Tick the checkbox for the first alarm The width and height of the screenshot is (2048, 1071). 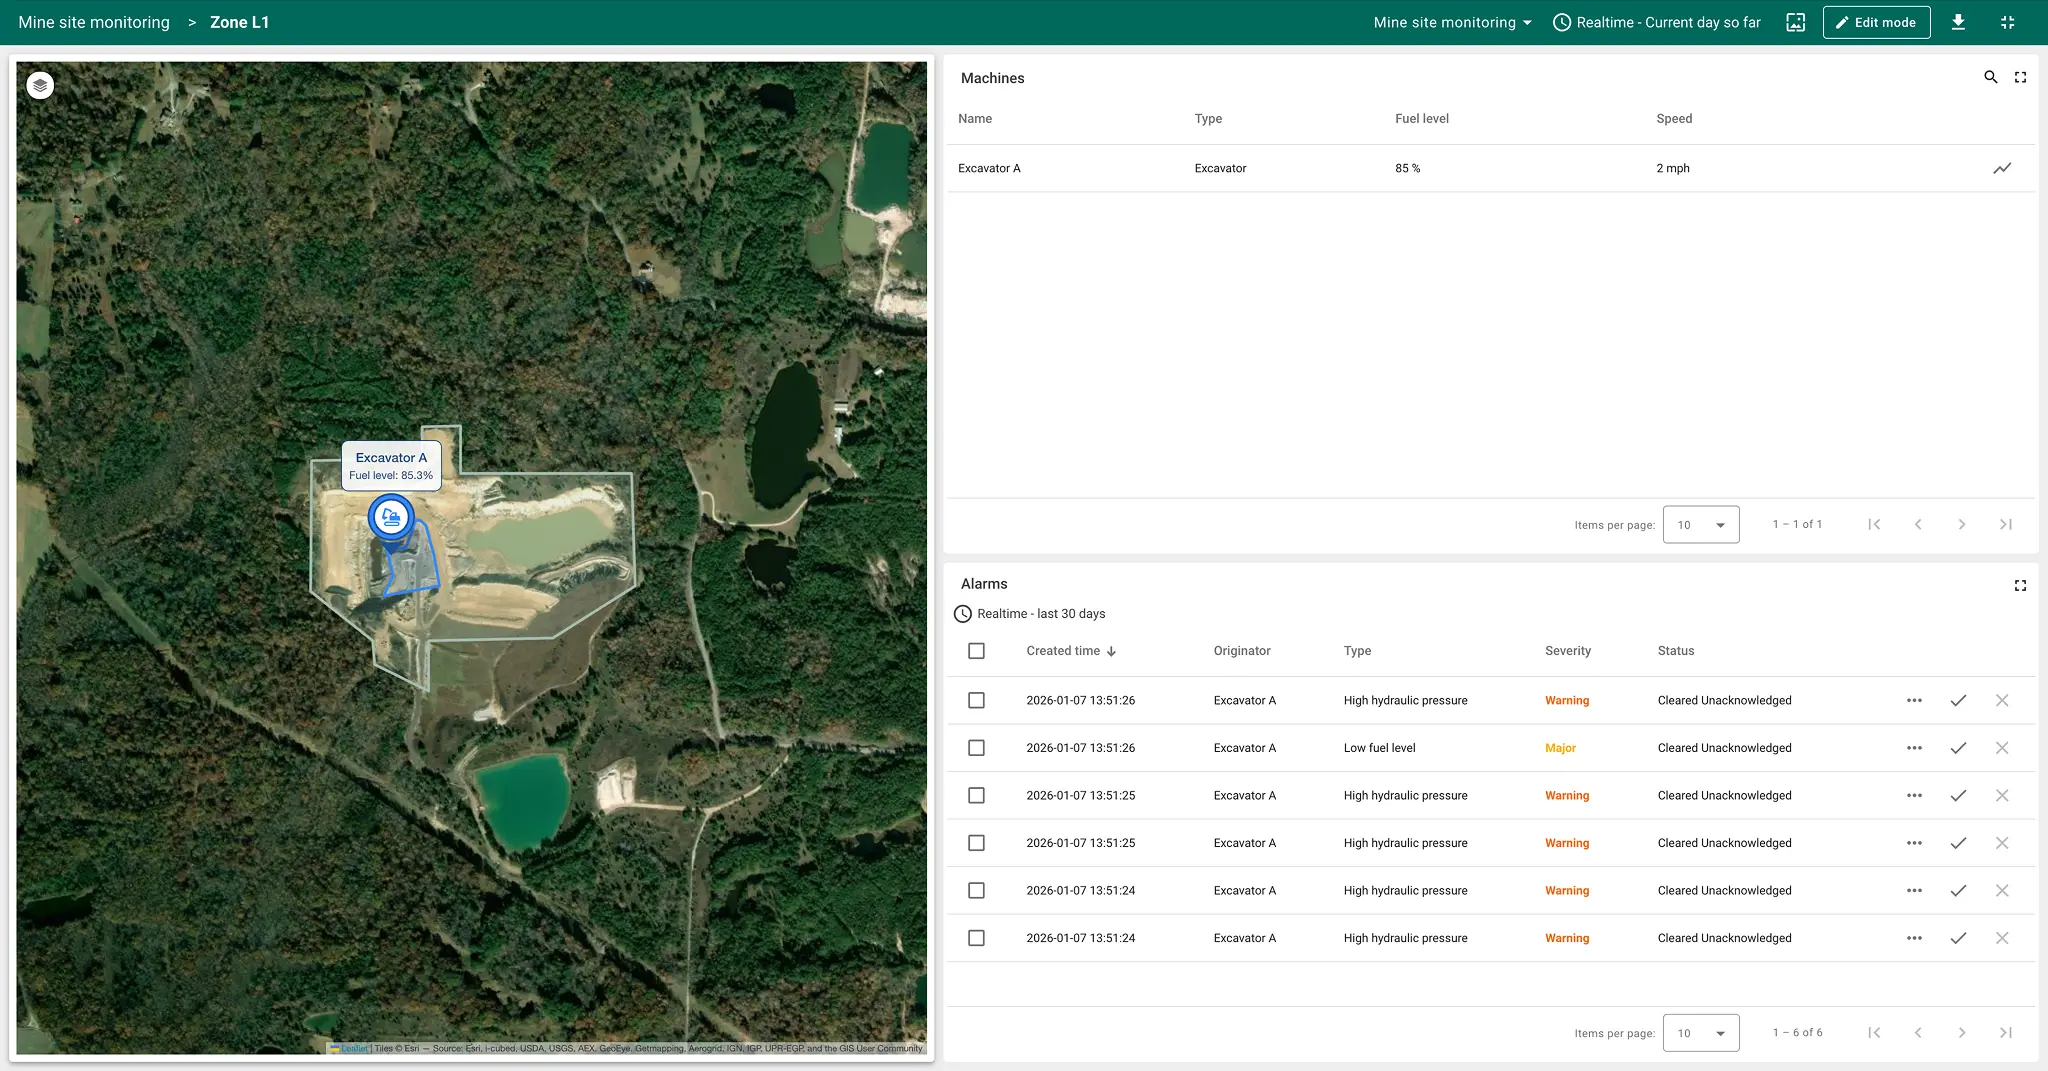click(x=976, y=701)
